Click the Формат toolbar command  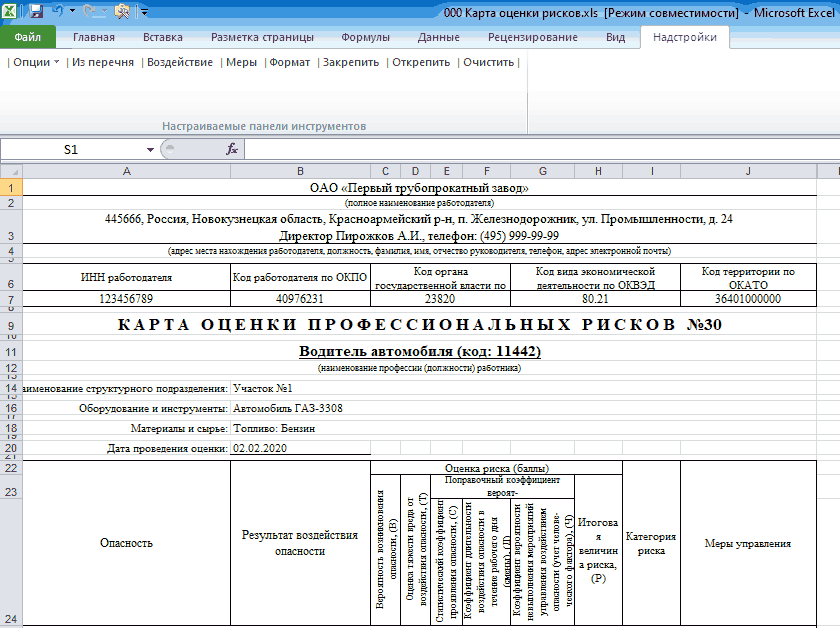pos(289,62)
